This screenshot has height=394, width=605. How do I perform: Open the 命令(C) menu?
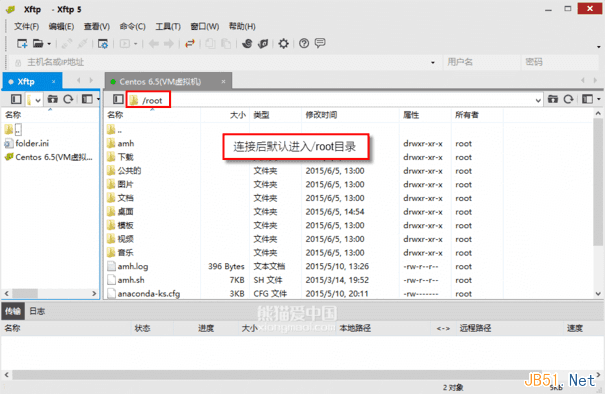pos(132,26)
